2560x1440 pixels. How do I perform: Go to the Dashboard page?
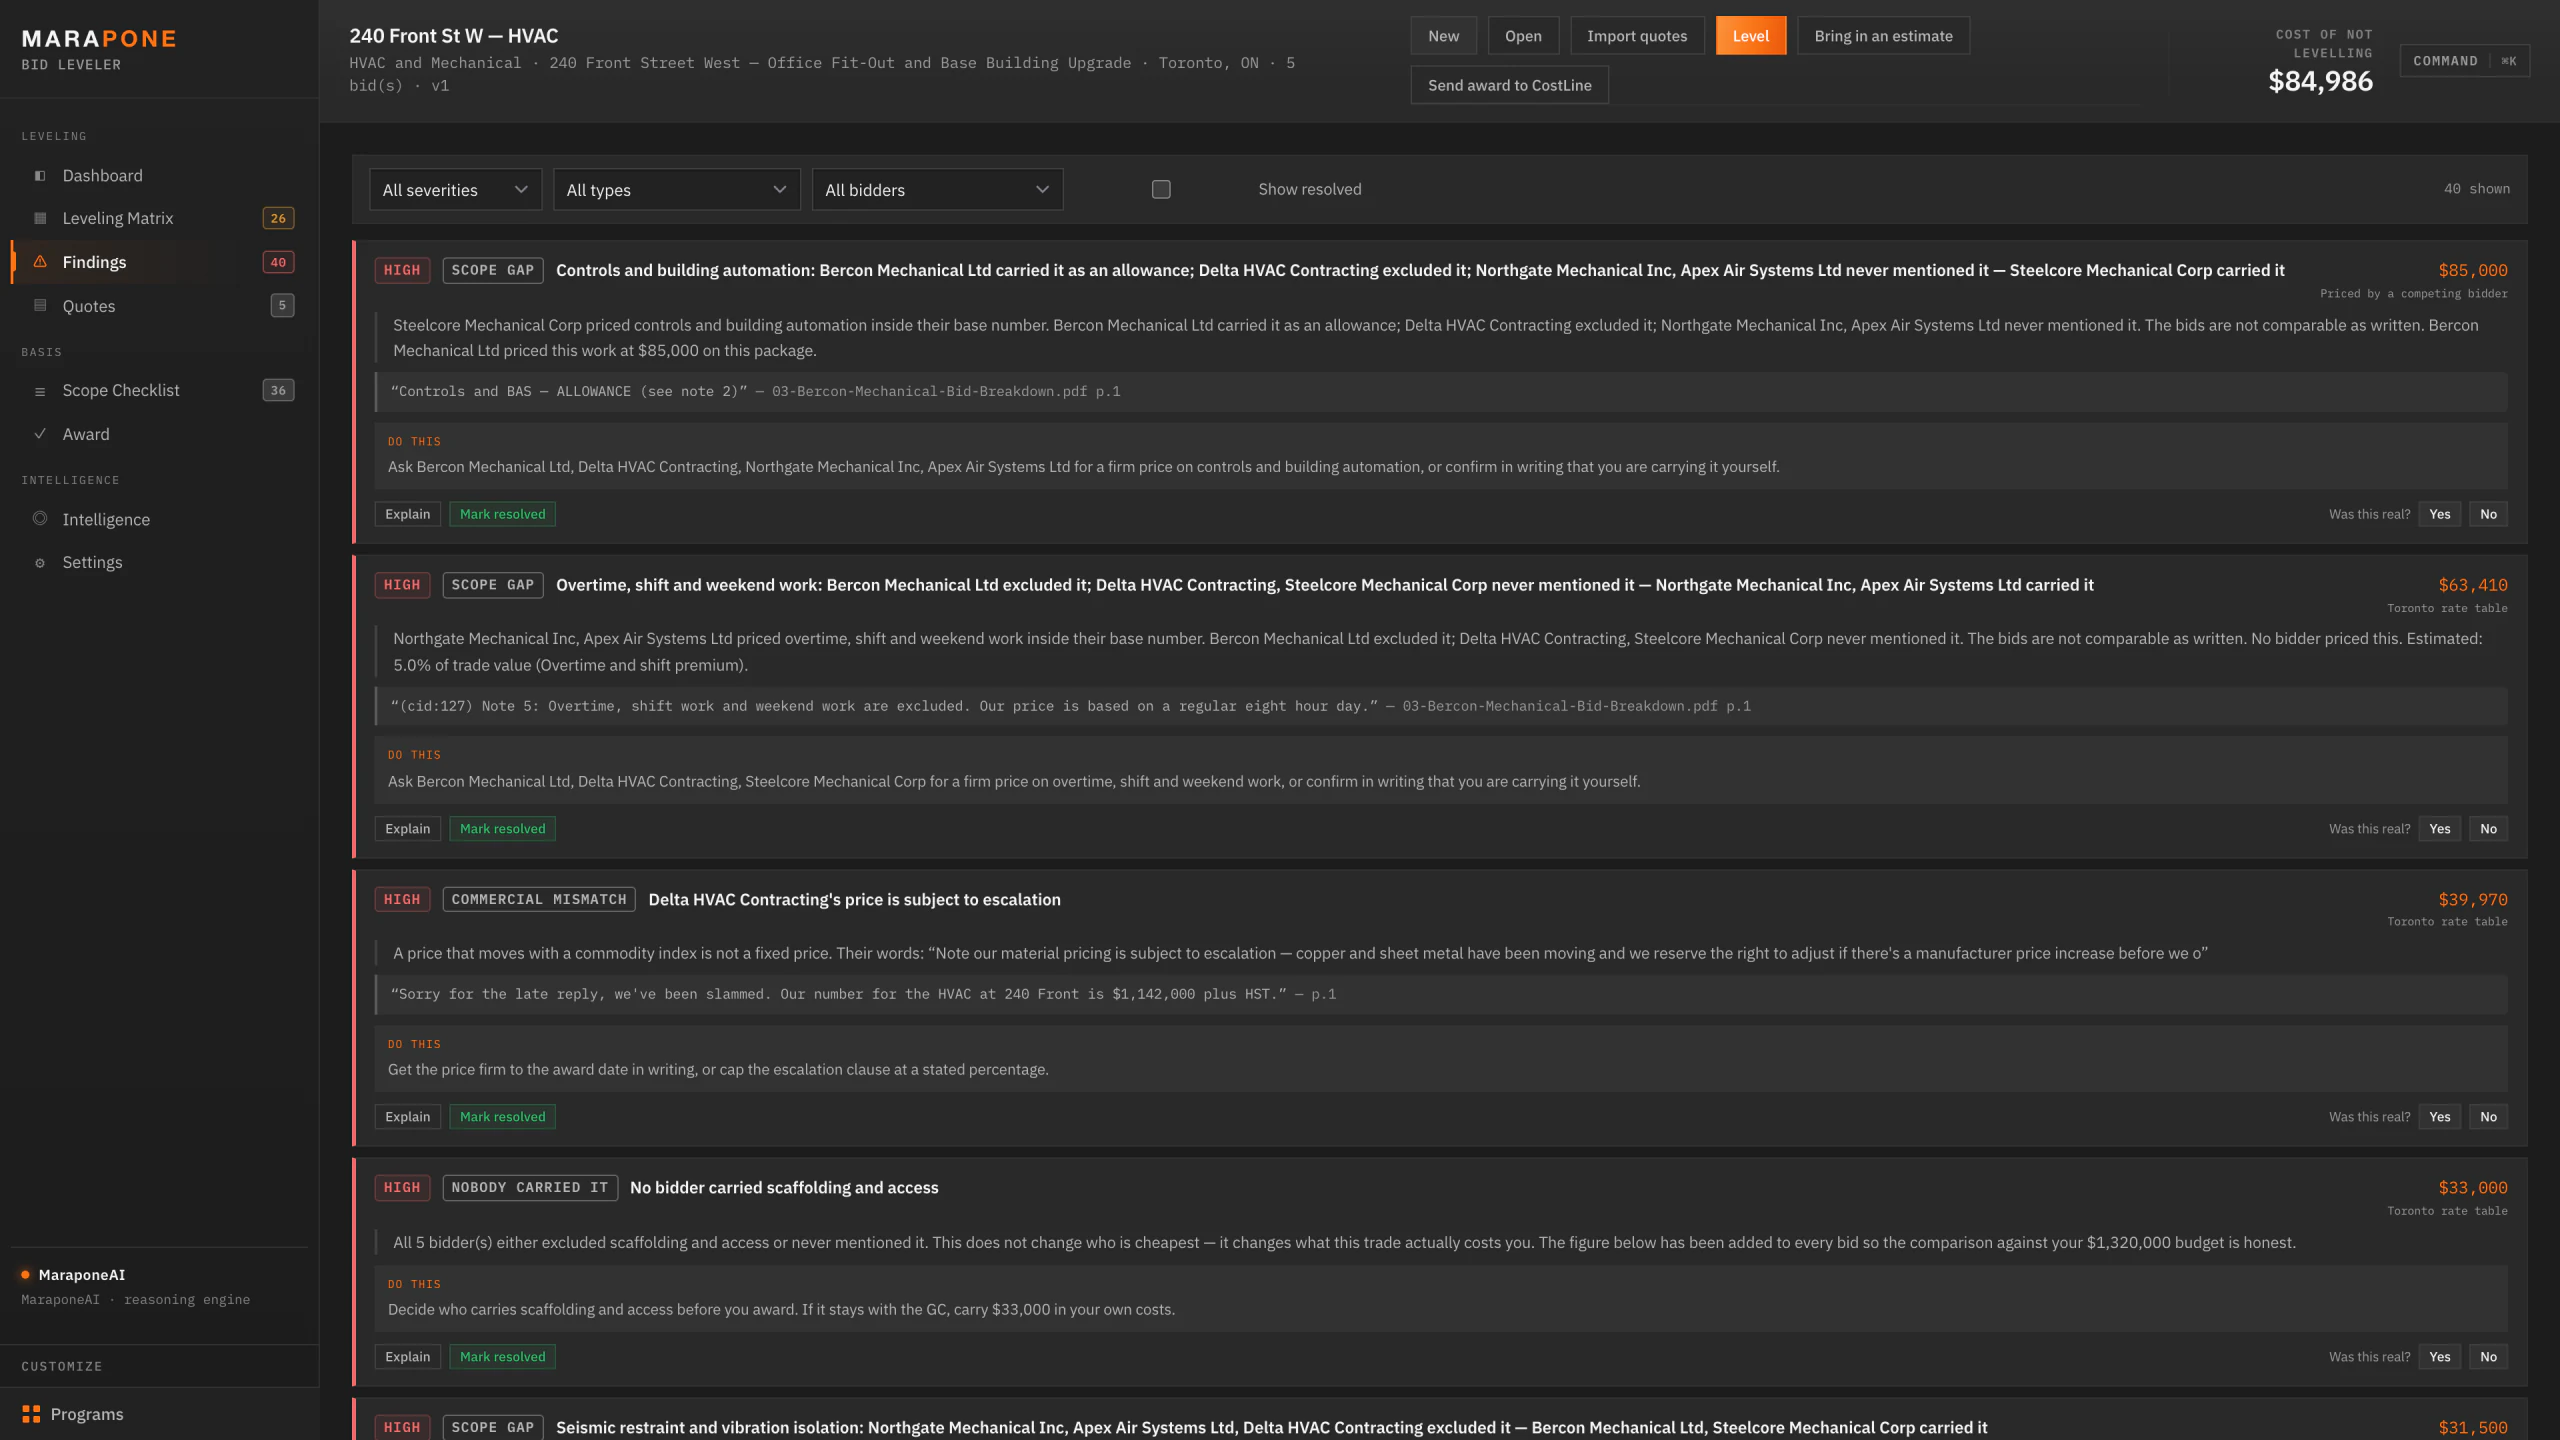point(160,176)
